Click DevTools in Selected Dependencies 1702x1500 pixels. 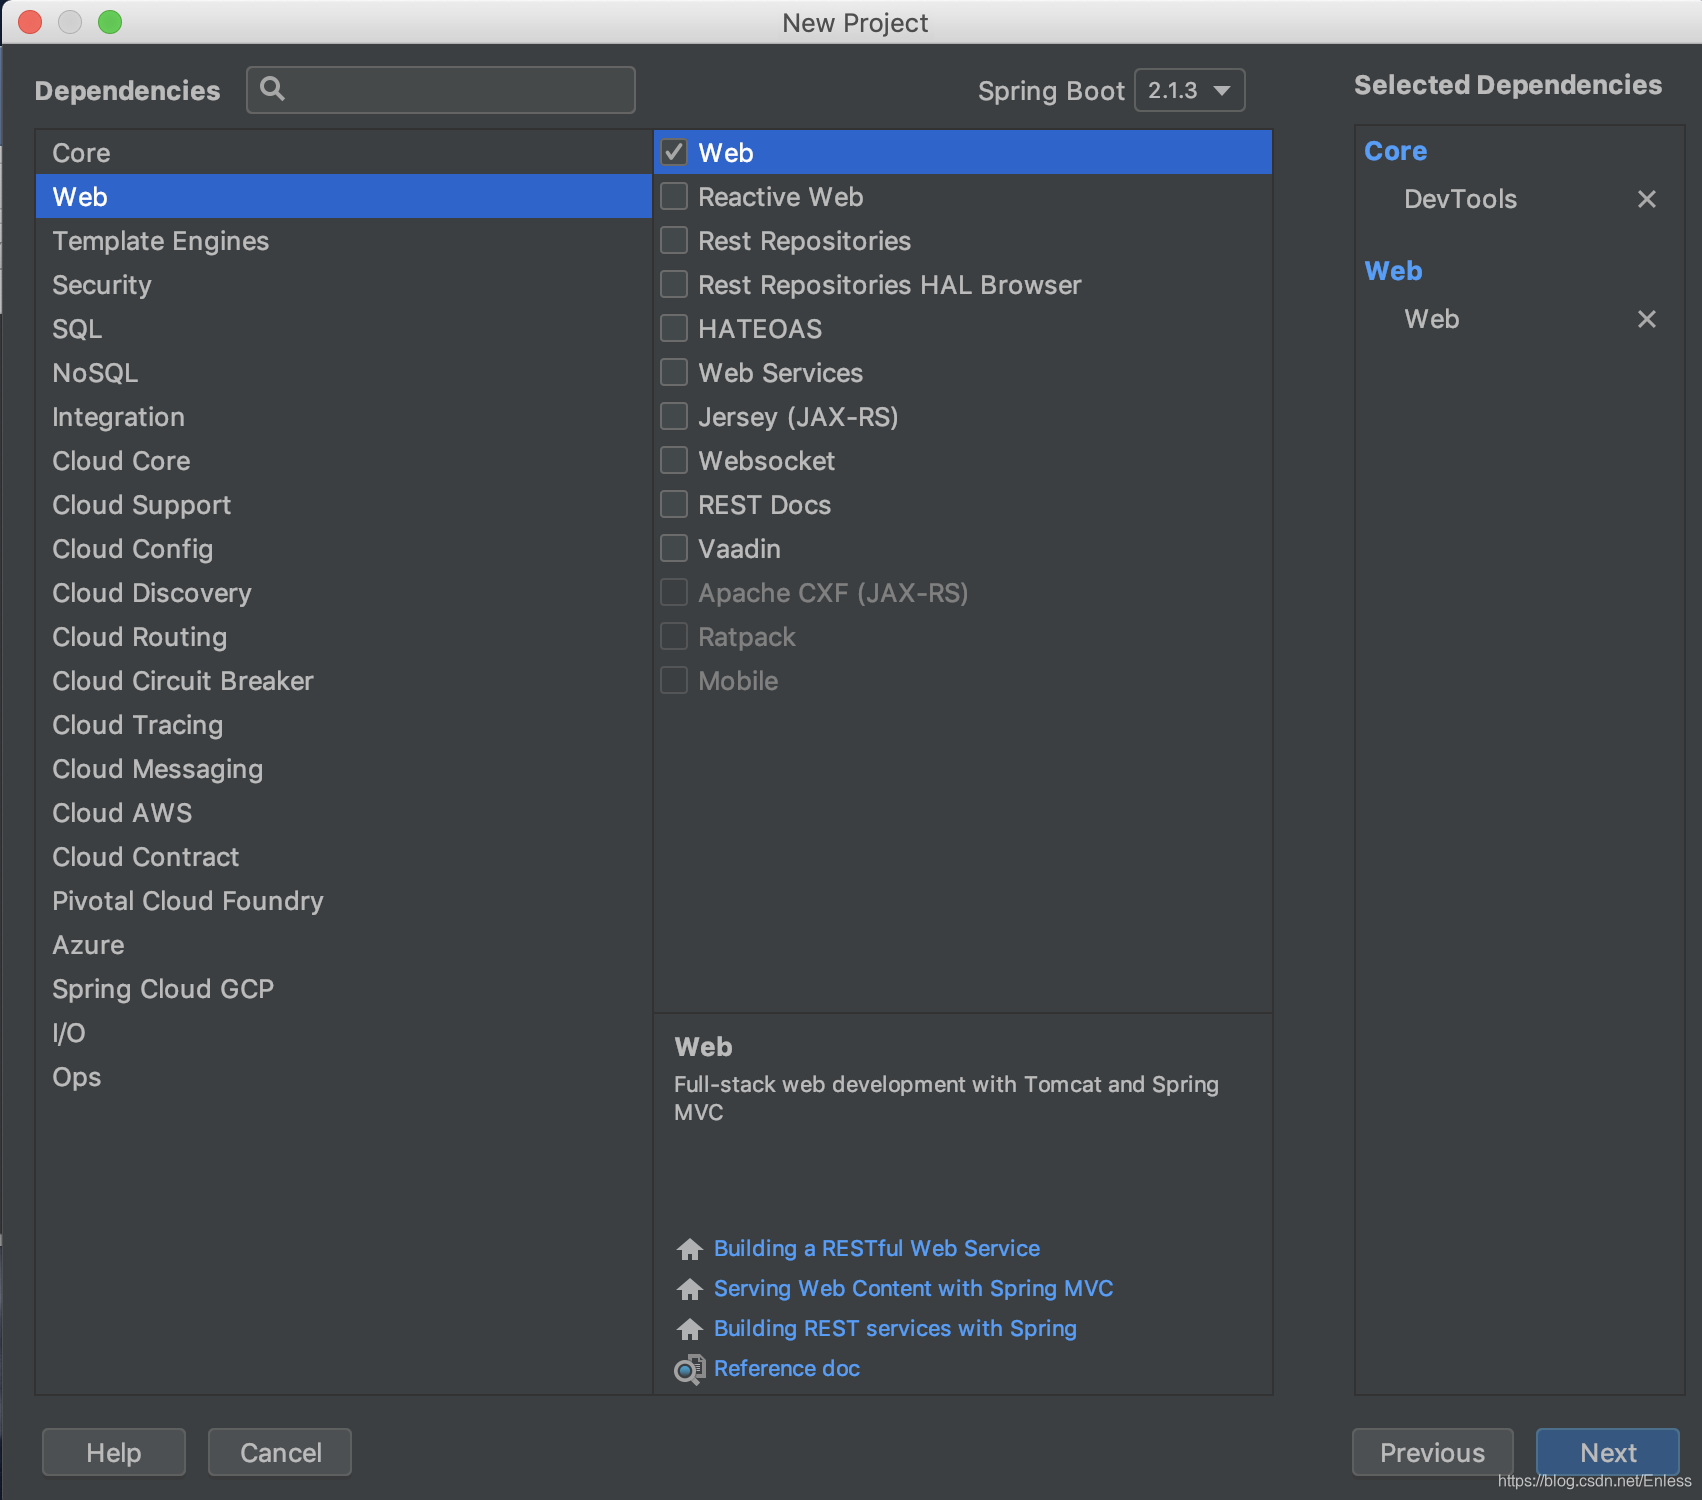pos(1460,199)
